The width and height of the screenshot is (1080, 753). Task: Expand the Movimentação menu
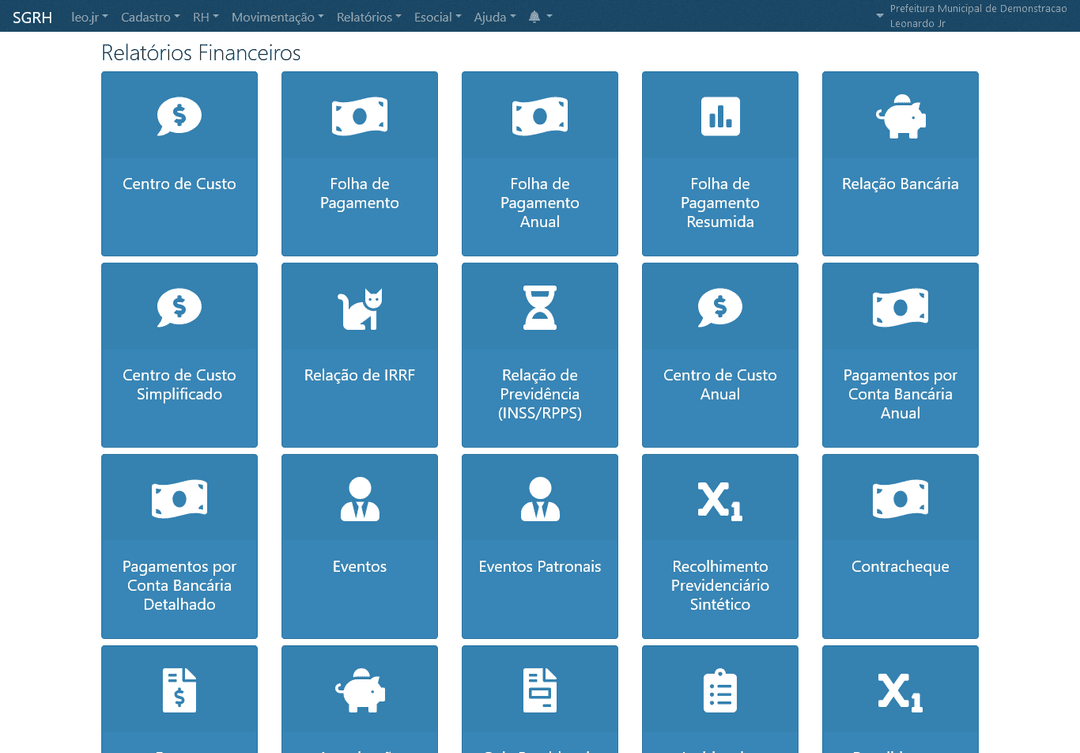pos(278,17)
